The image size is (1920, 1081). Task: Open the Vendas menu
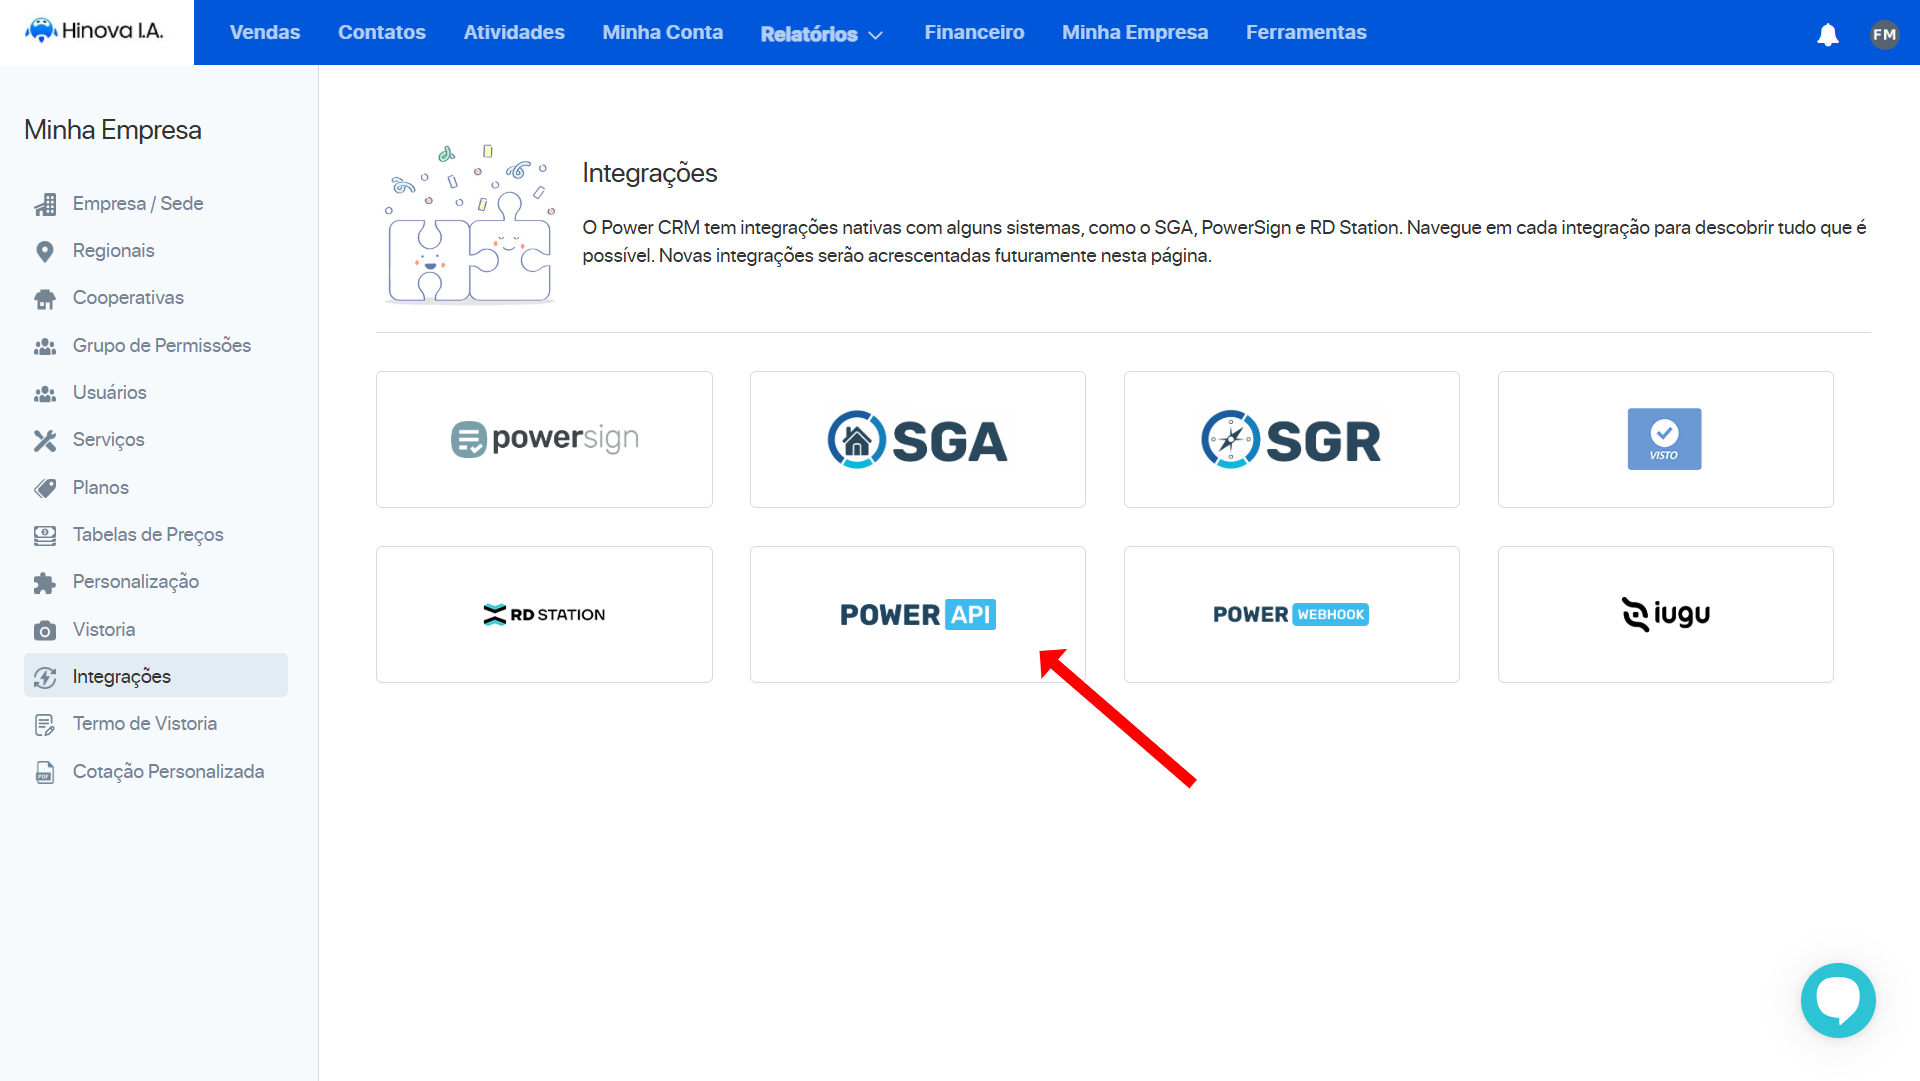[x=265, y=32]
